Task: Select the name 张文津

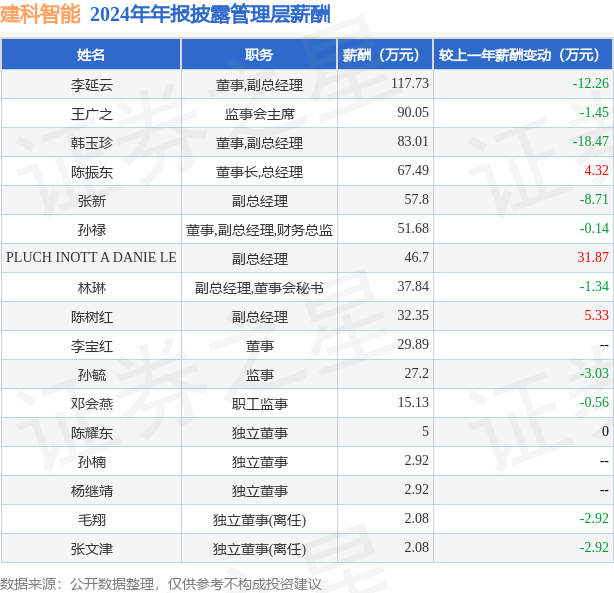Action: 92,549
